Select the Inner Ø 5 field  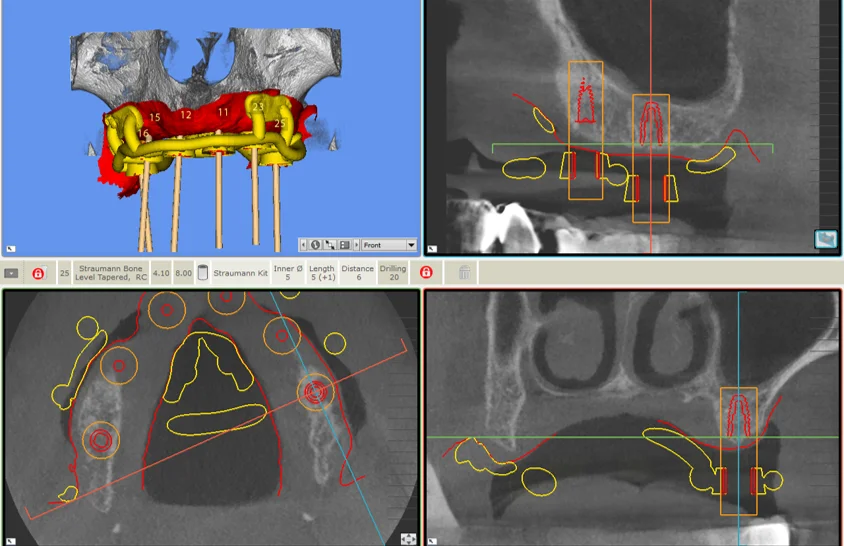click(288, 273)
